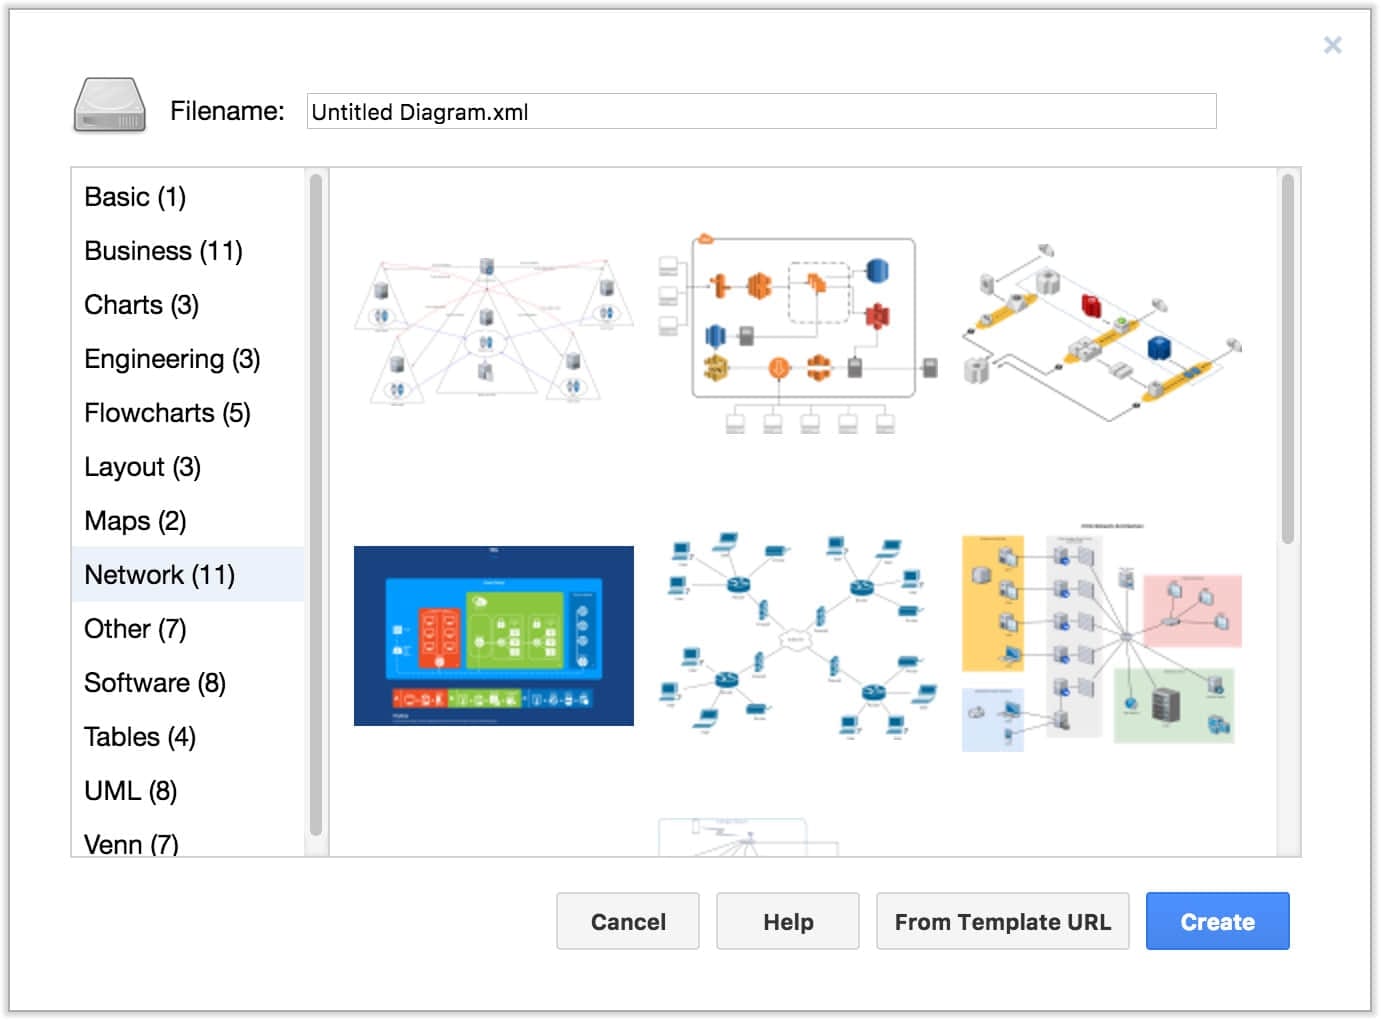
Task: Switch to the Flowcharts (5) category
Action: pos(167,413)
